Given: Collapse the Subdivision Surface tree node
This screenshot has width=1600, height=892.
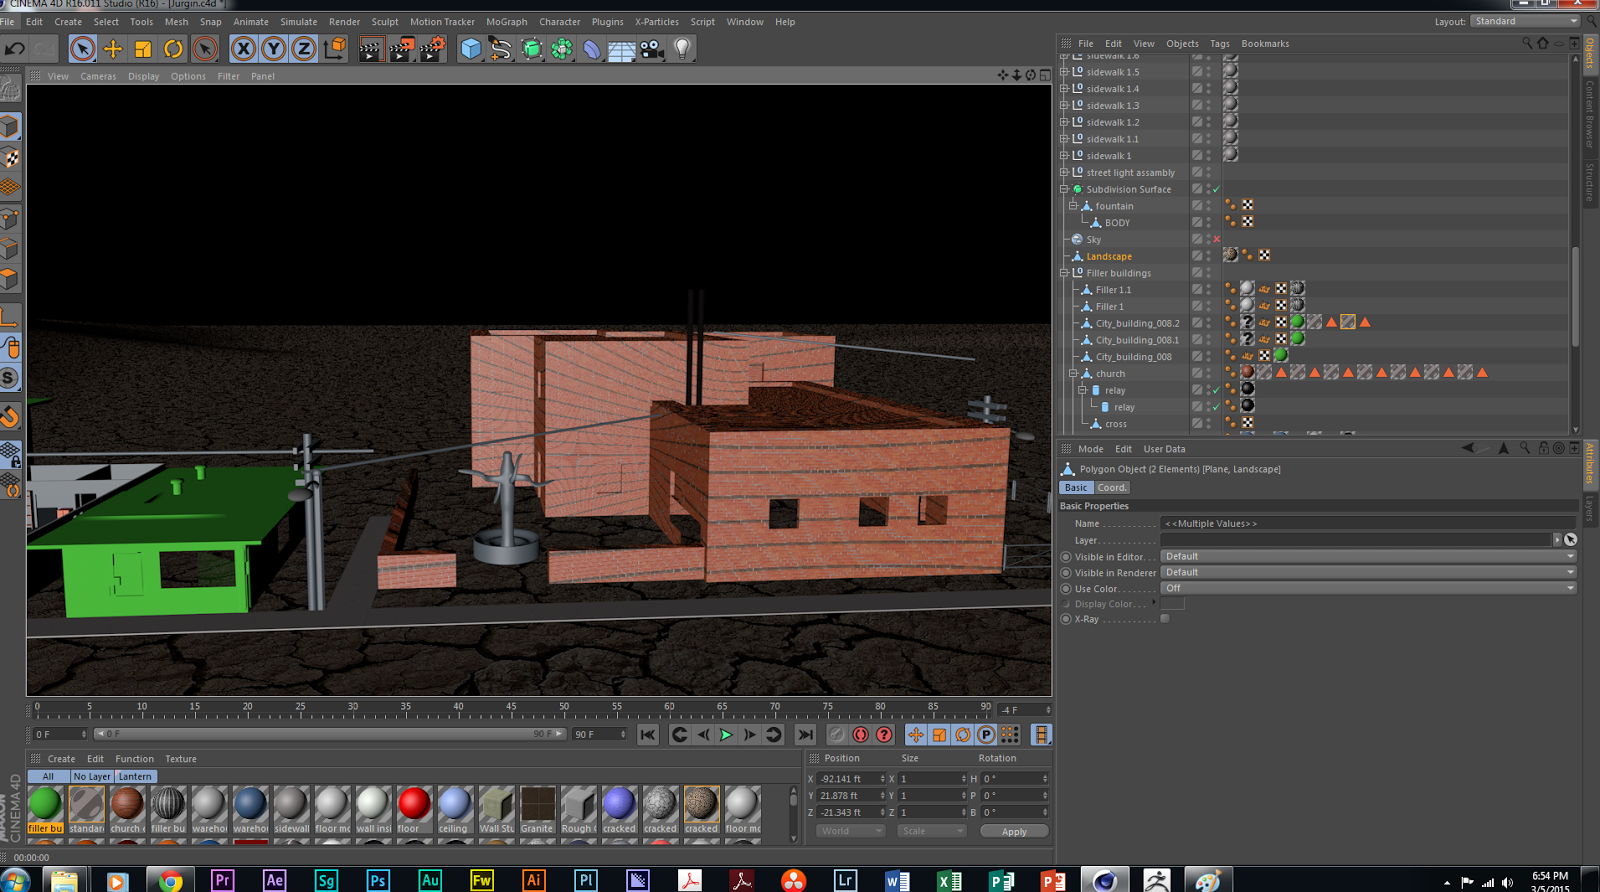Looking at the screenshot, I should tap(1065, 189).
